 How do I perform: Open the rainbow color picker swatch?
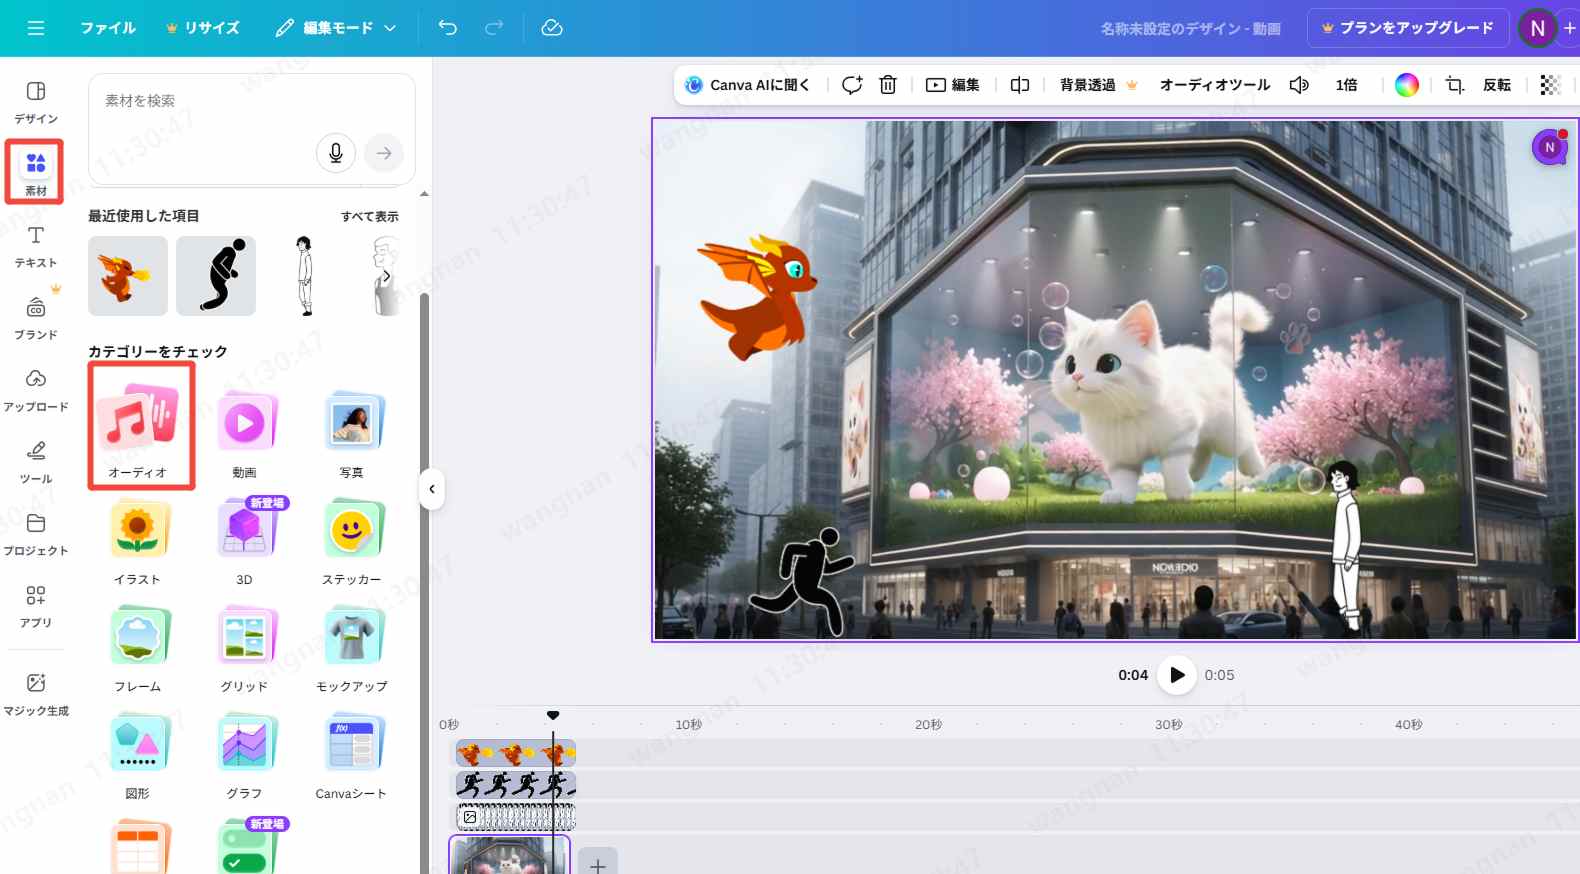pos(1407,85)
